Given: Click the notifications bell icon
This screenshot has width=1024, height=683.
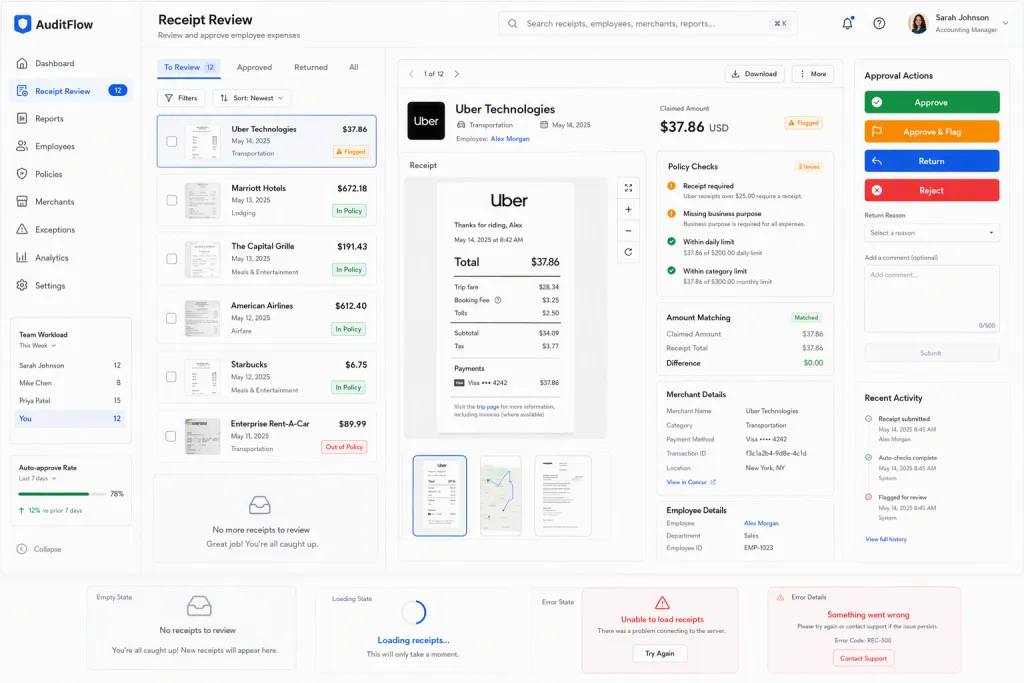Looking at the screenshot, I should pyautogui.click(x=847, y=23).
